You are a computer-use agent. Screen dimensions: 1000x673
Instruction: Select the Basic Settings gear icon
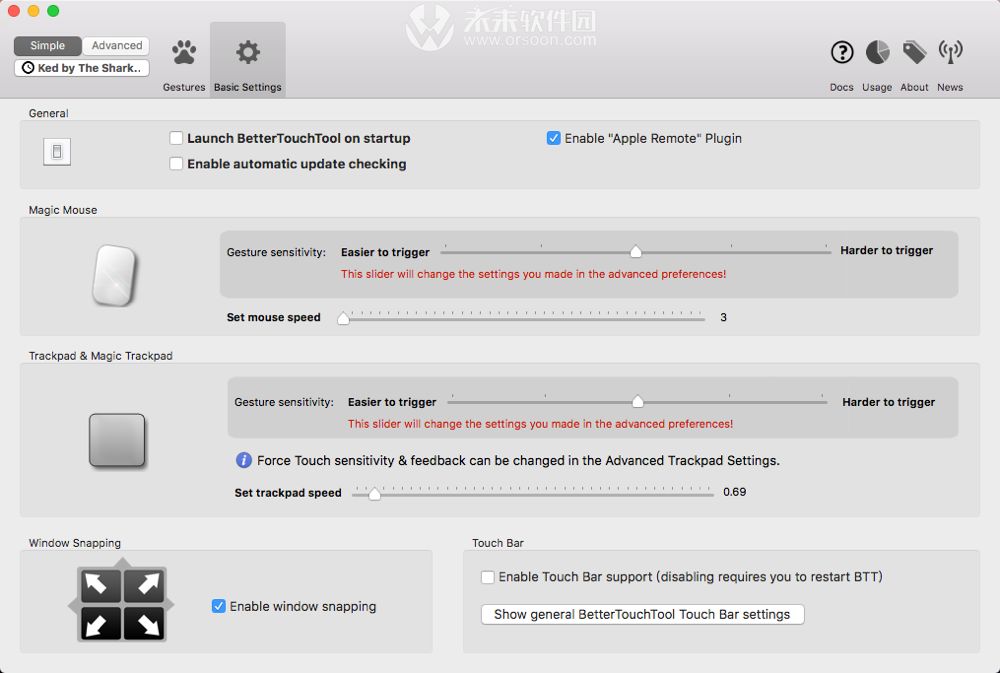coord(247,52)
